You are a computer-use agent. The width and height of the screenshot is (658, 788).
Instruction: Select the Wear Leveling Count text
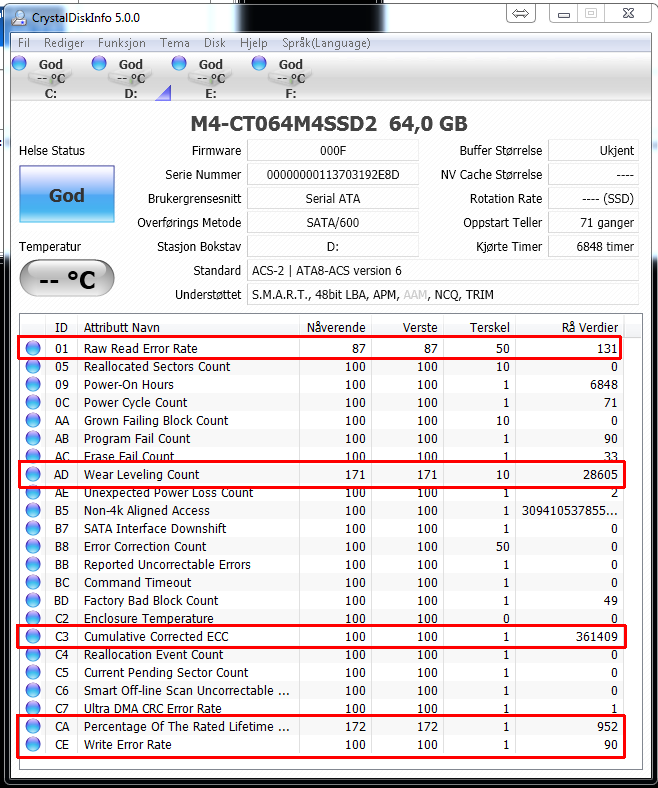tap(141, 474)
